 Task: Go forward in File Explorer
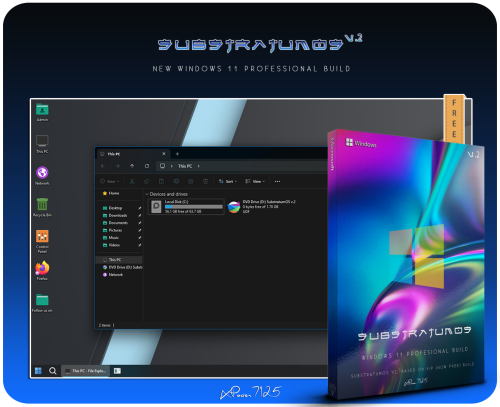[117, 166]
